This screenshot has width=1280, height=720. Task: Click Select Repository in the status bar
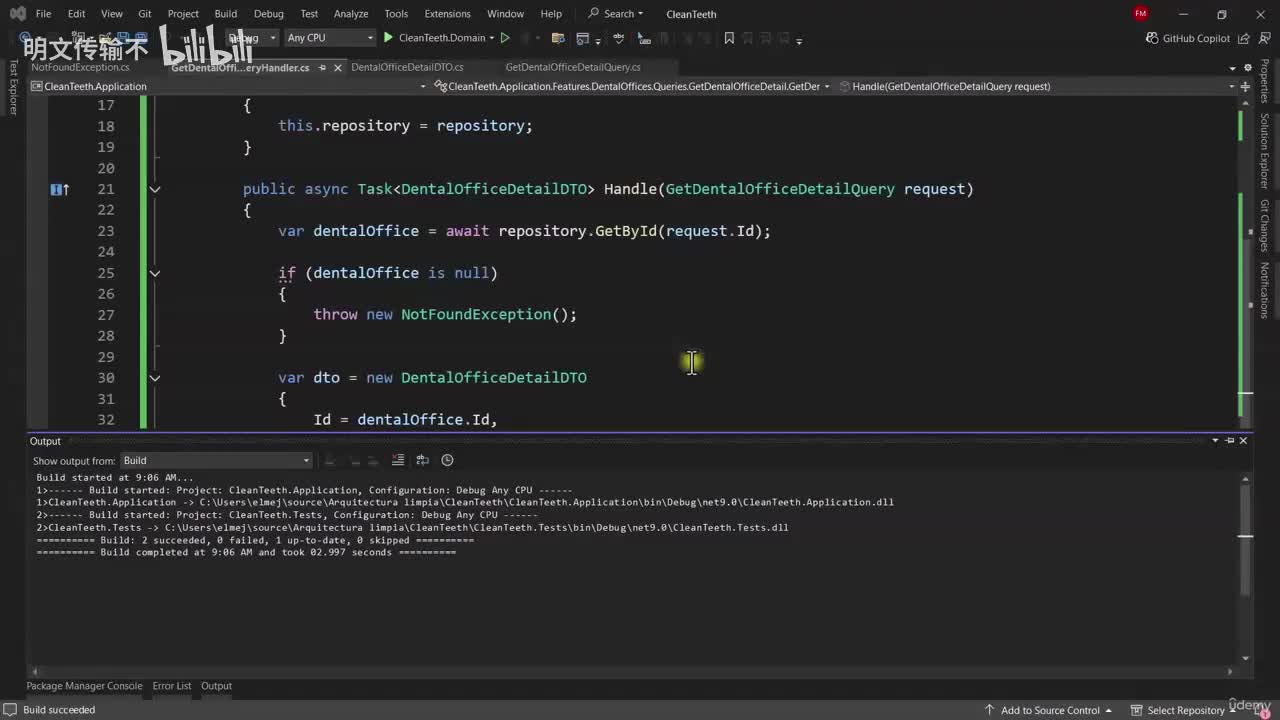point(1185,710)
